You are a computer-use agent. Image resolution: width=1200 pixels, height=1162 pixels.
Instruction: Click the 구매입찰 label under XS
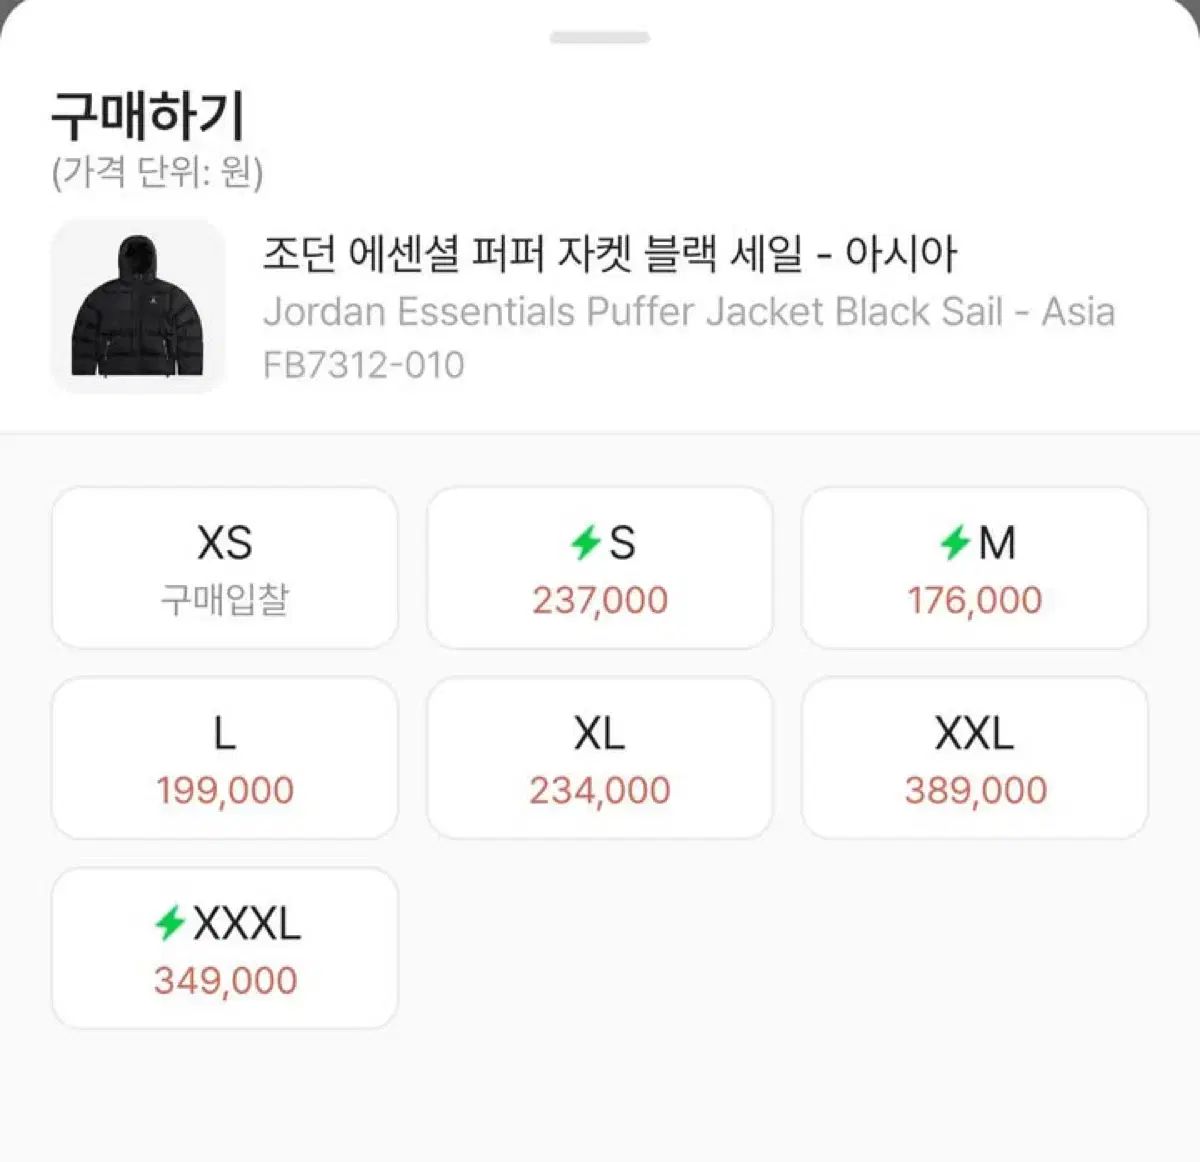225,600
